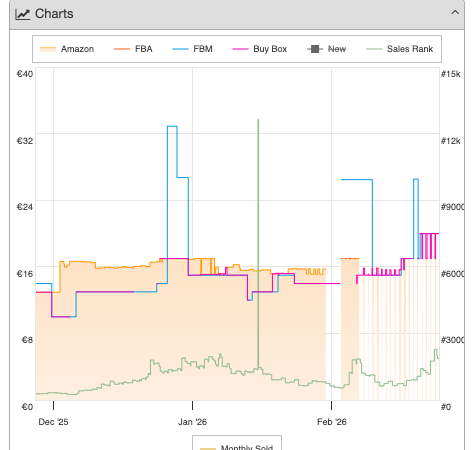Click the #0 rank axis label
The height and width of the screenshot is (450, 474).
coord(446,407)
